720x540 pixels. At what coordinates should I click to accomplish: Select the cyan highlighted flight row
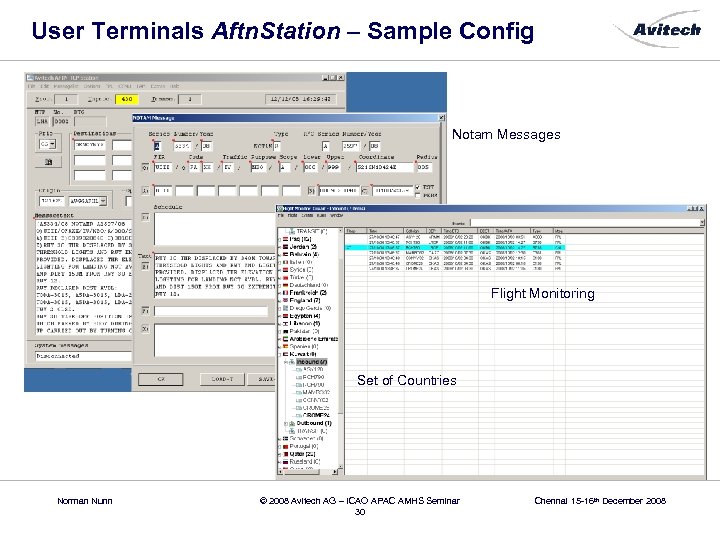(x=455, y=248)
